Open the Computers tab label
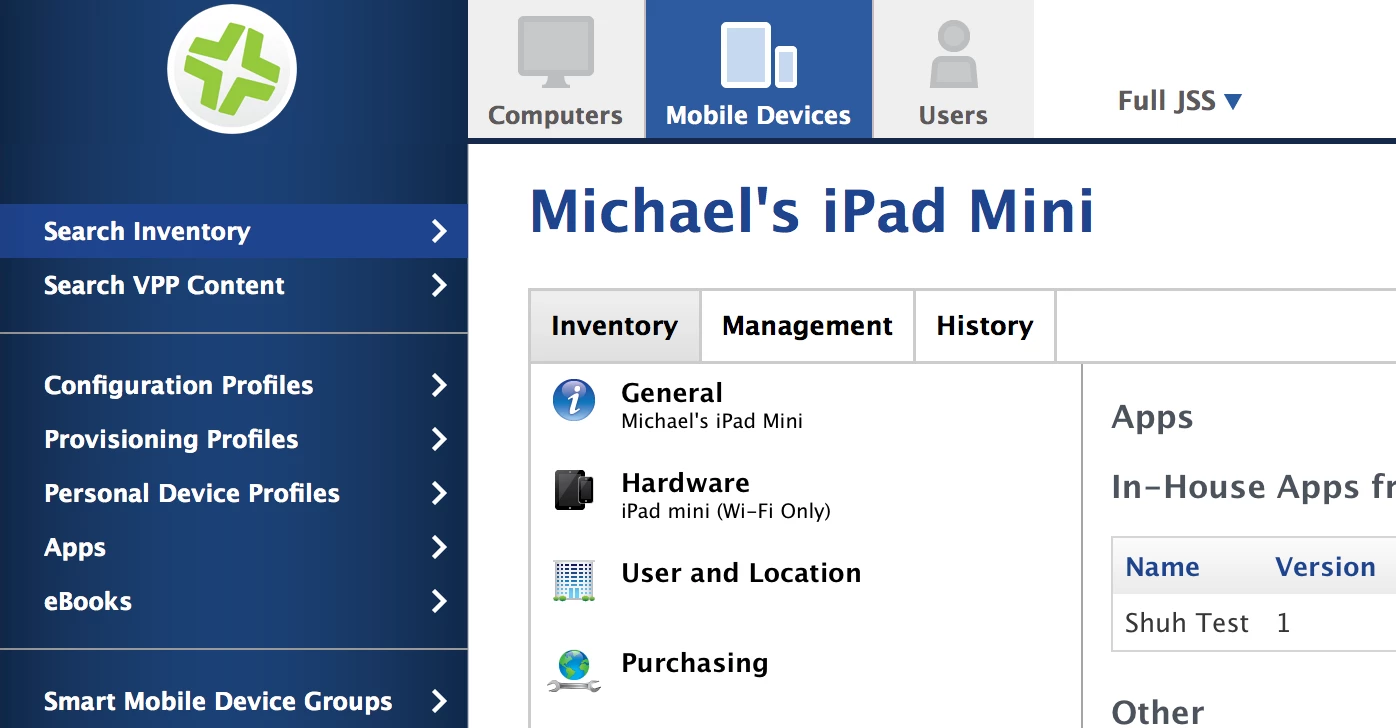The width and height of the screenshot is (1396, 728). (x=555, y=116)
